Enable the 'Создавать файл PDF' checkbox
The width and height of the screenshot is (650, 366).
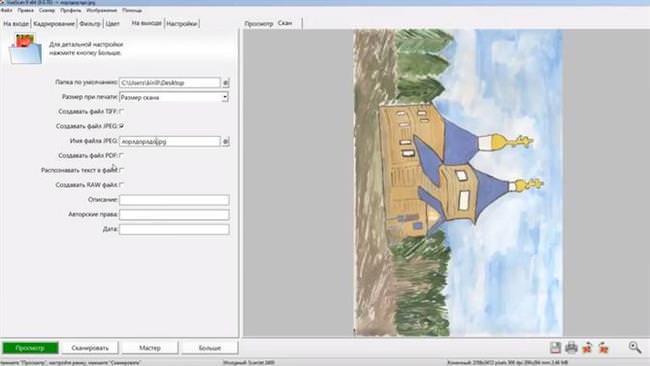click(x=121, y=155)
